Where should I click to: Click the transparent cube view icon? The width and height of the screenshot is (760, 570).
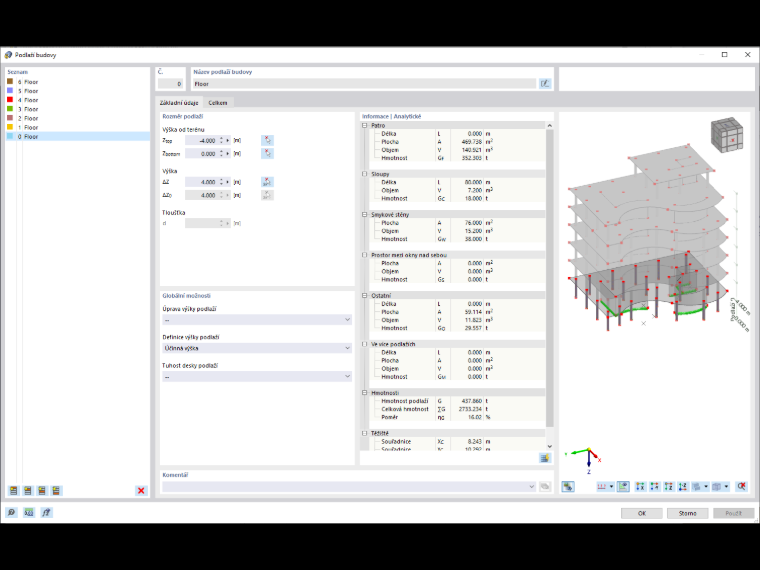tap(717, 486)
